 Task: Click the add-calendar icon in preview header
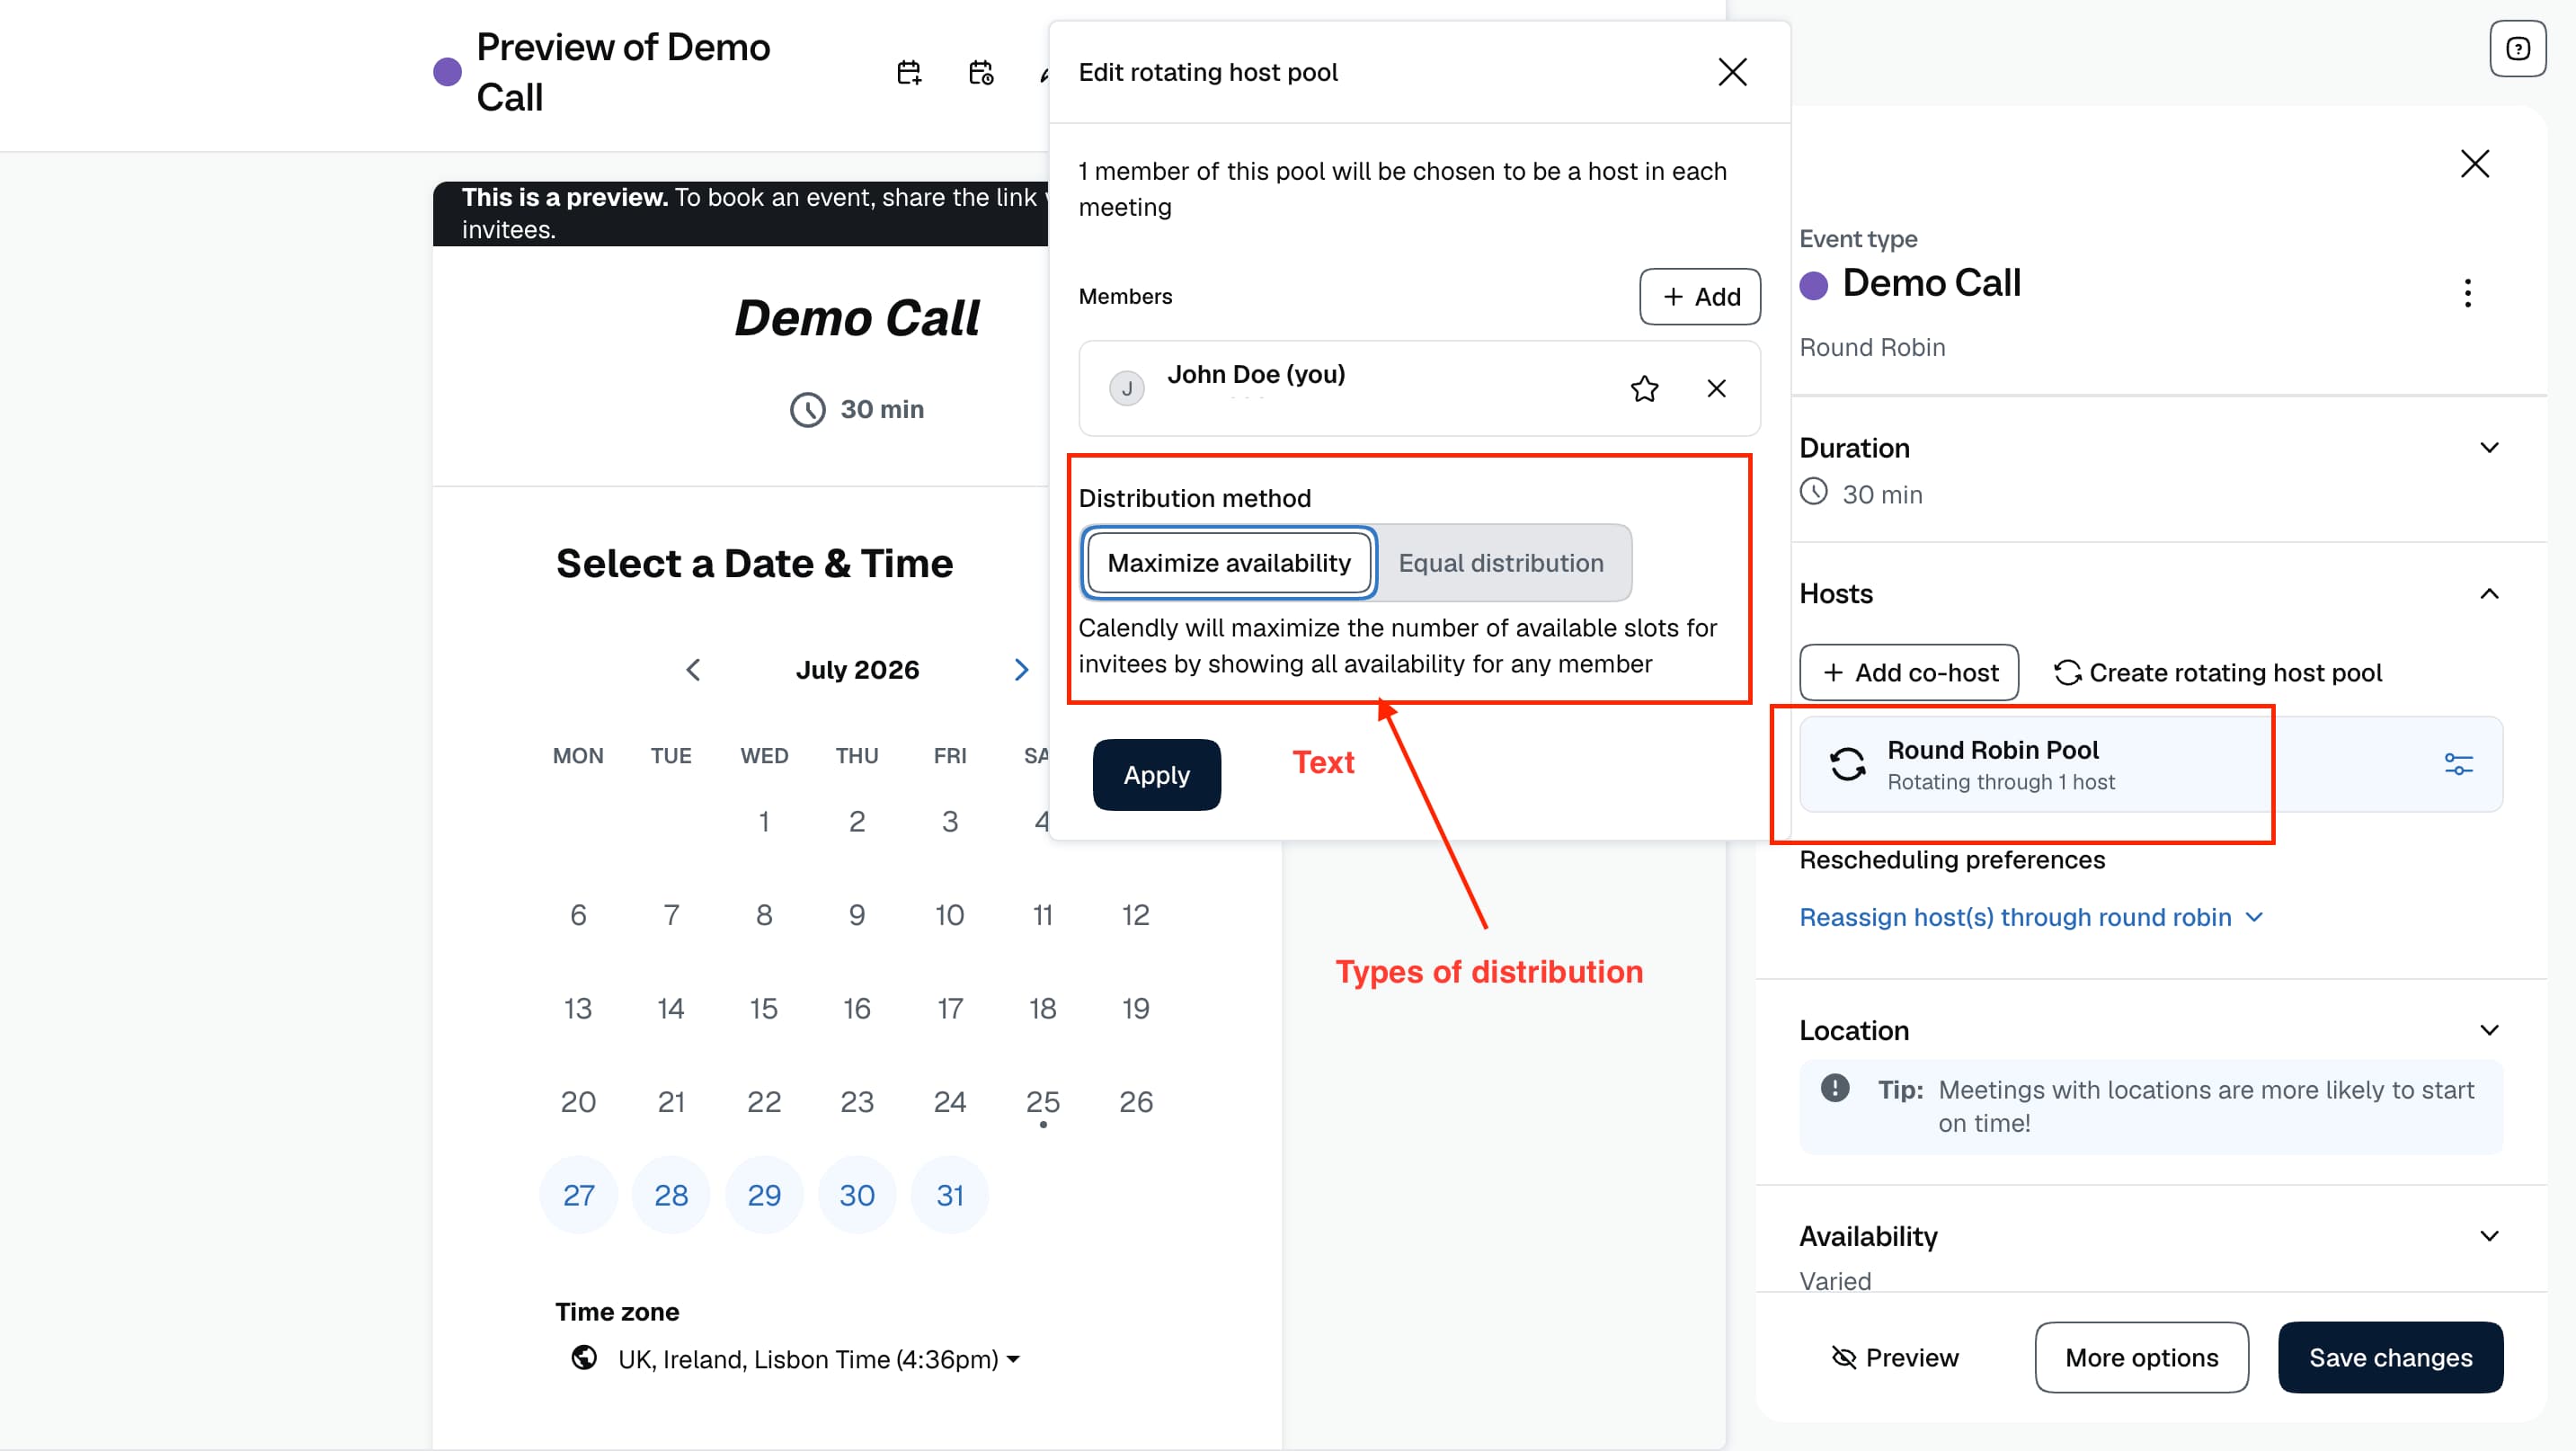[x=908, y=72]
